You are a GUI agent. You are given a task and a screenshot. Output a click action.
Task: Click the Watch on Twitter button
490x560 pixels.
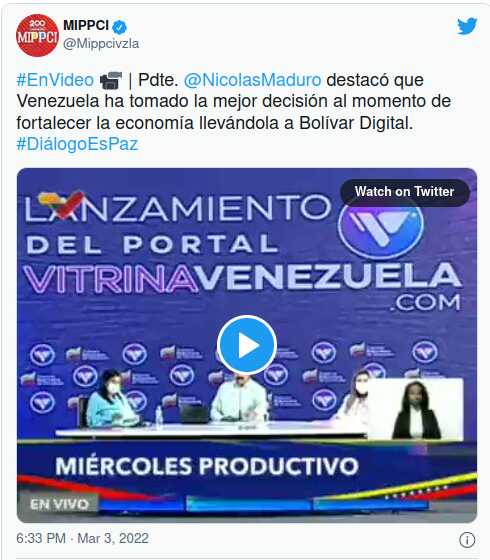pyautogui.click(x=404, y=192)
